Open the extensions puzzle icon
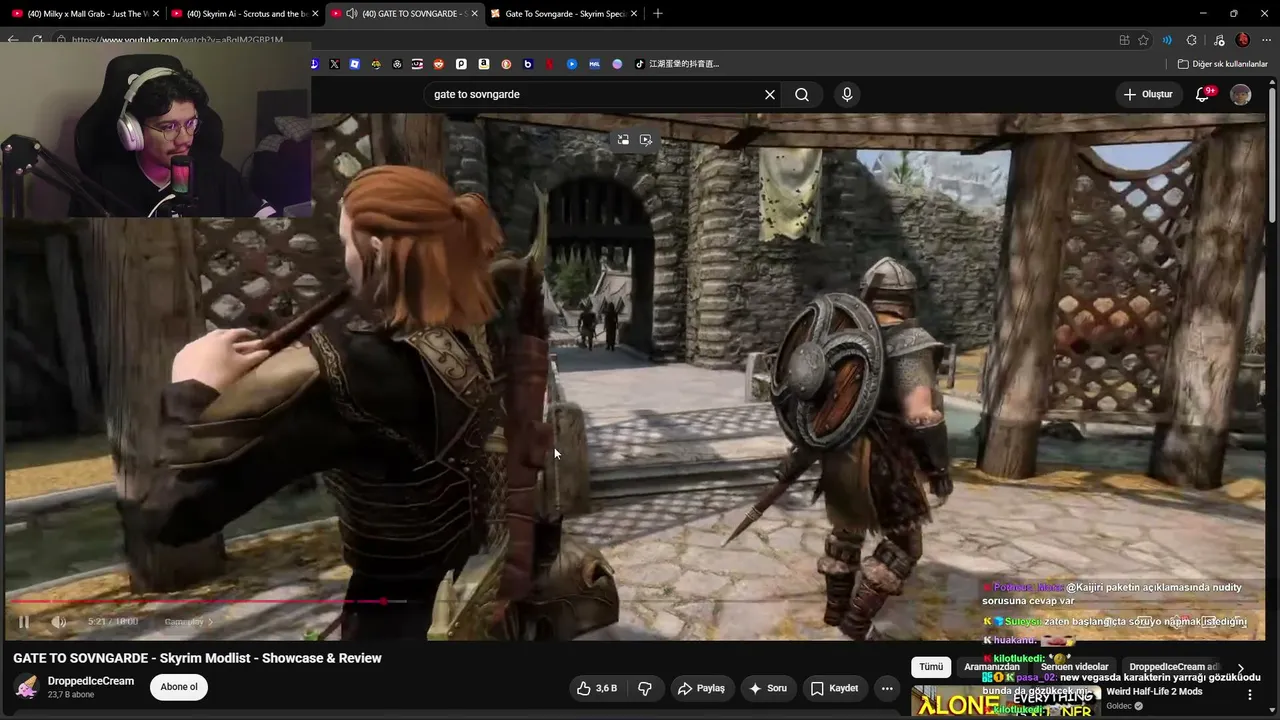1280x720 pixels. point(1191,40)
